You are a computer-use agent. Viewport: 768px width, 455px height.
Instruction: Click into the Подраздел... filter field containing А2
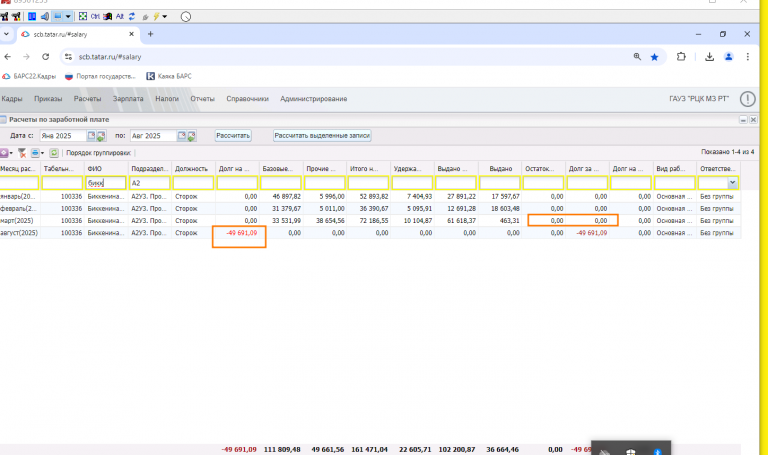click(149, 183)
